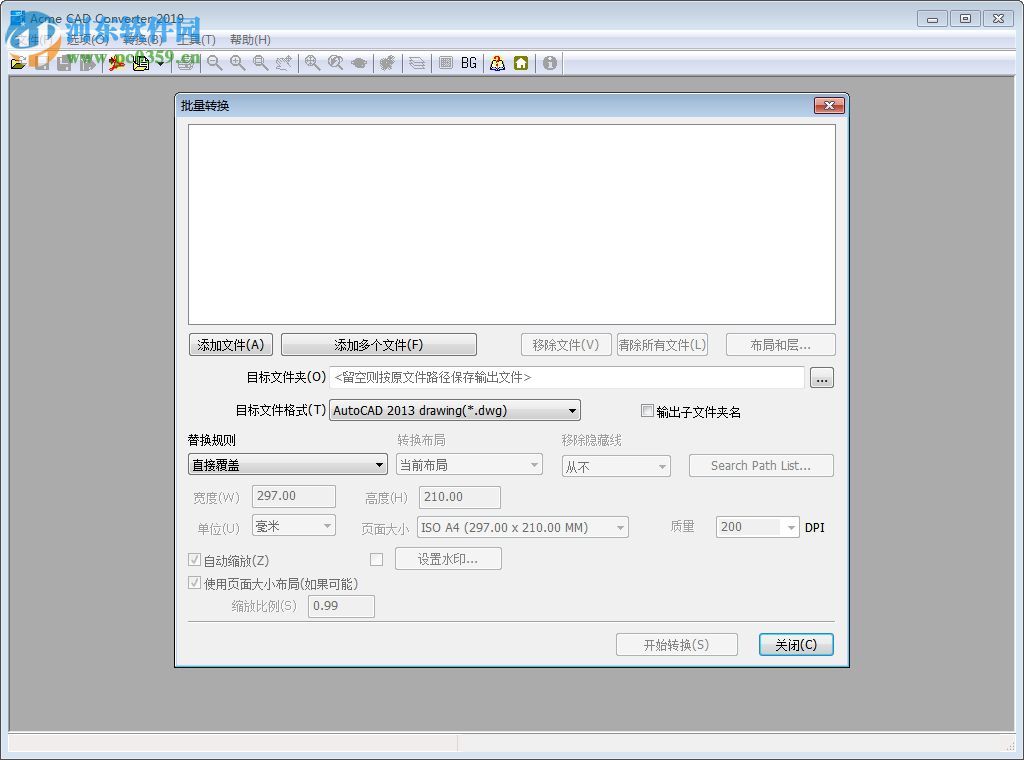Open the Print icon on the toolbar

coord(186,63)
